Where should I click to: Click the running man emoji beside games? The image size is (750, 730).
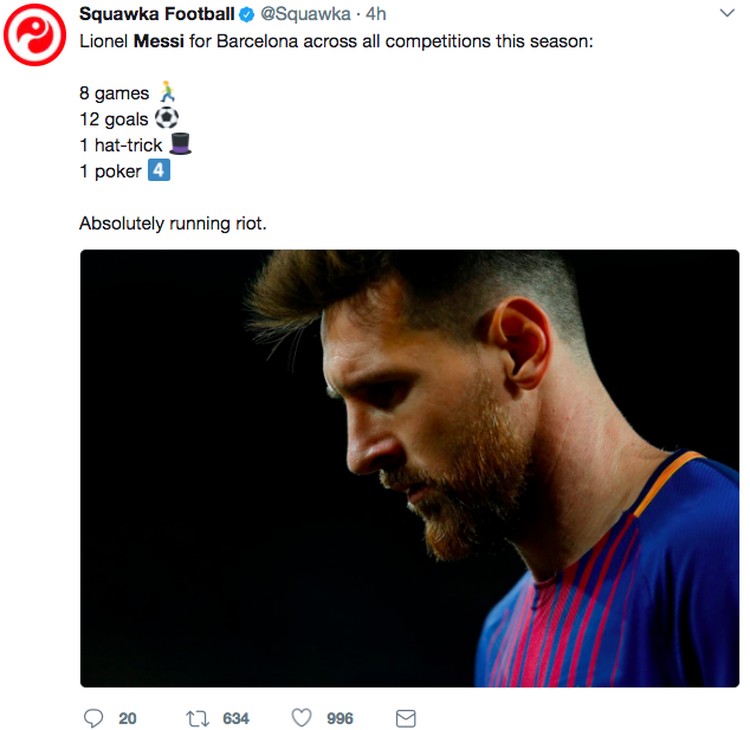(166, 93)
